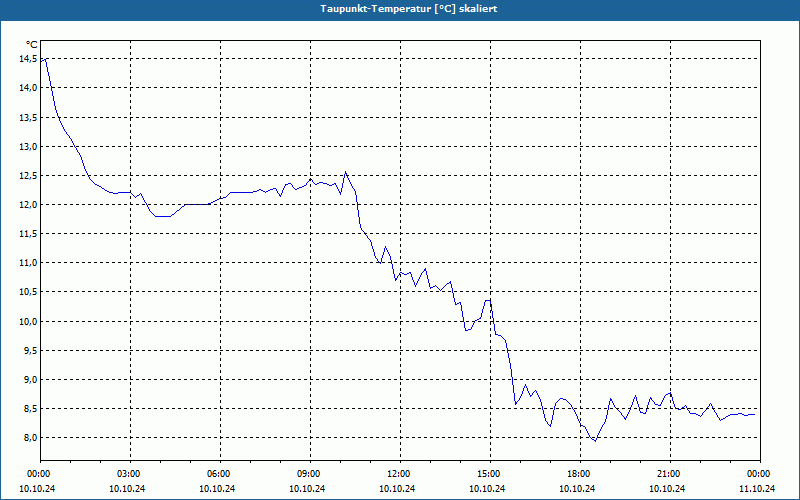Click the '8,0' y-axis label
The image size is (800, 500).
(x=30, y=438)
